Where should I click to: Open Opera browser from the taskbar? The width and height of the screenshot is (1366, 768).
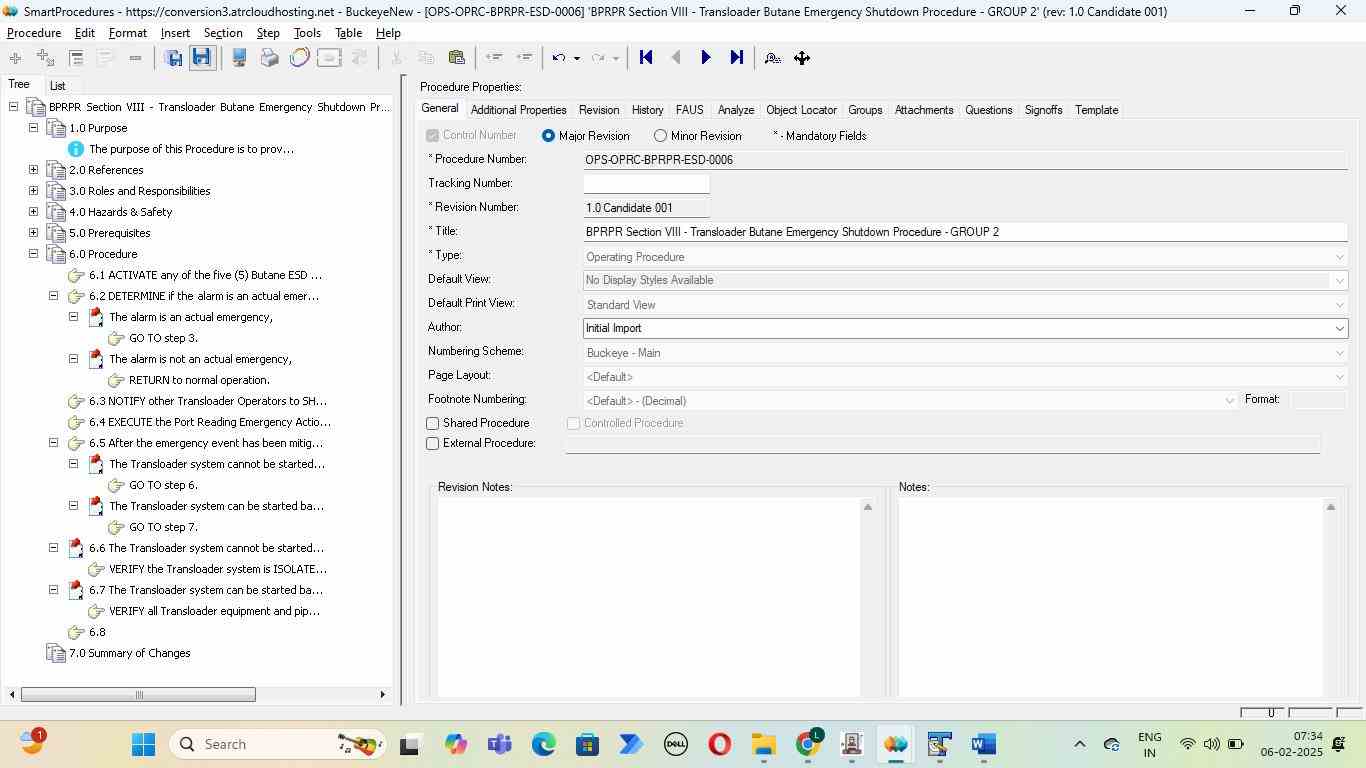[719, 744]
